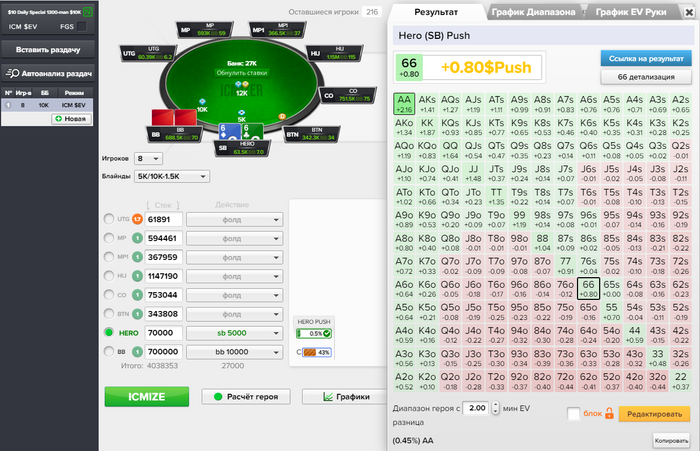Click the orange 17 badge next to UTG
Screen dimensions: 700x451
click(x=137, y=219)
